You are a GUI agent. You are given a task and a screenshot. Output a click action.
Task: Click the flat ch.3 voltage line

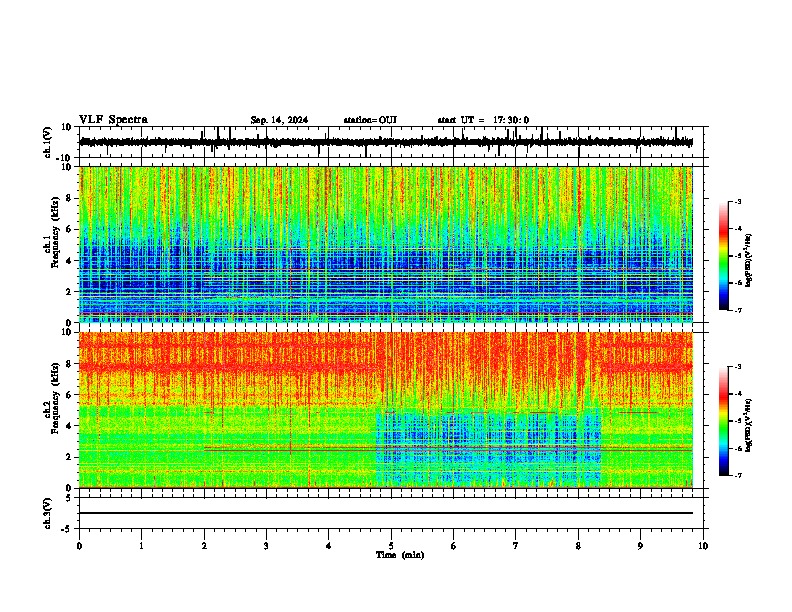coord(386,513)
